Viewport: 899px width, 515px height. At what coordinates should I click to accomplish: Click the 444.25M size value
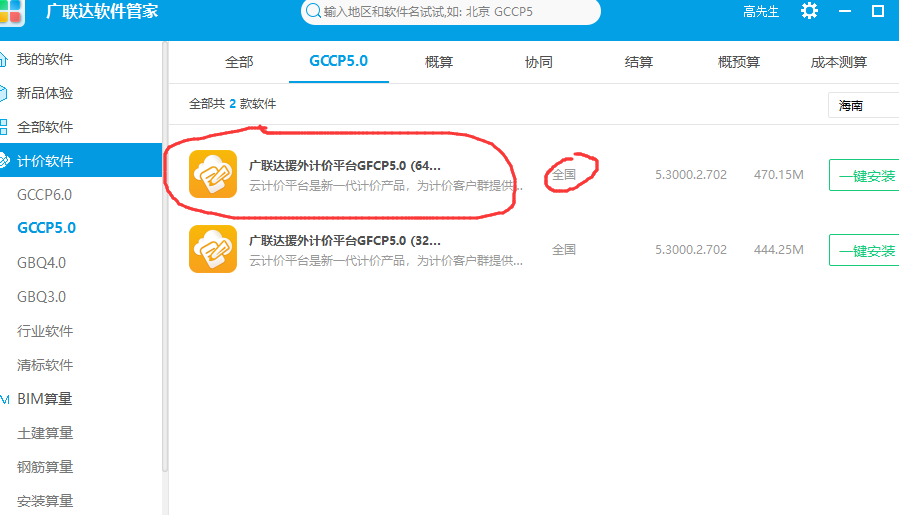click(x=779, y=249)
